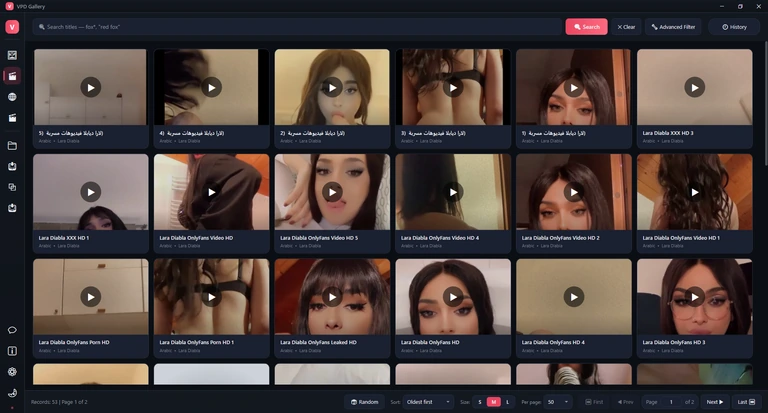
Task: Go to the Next page
Action: pos(715,402)
